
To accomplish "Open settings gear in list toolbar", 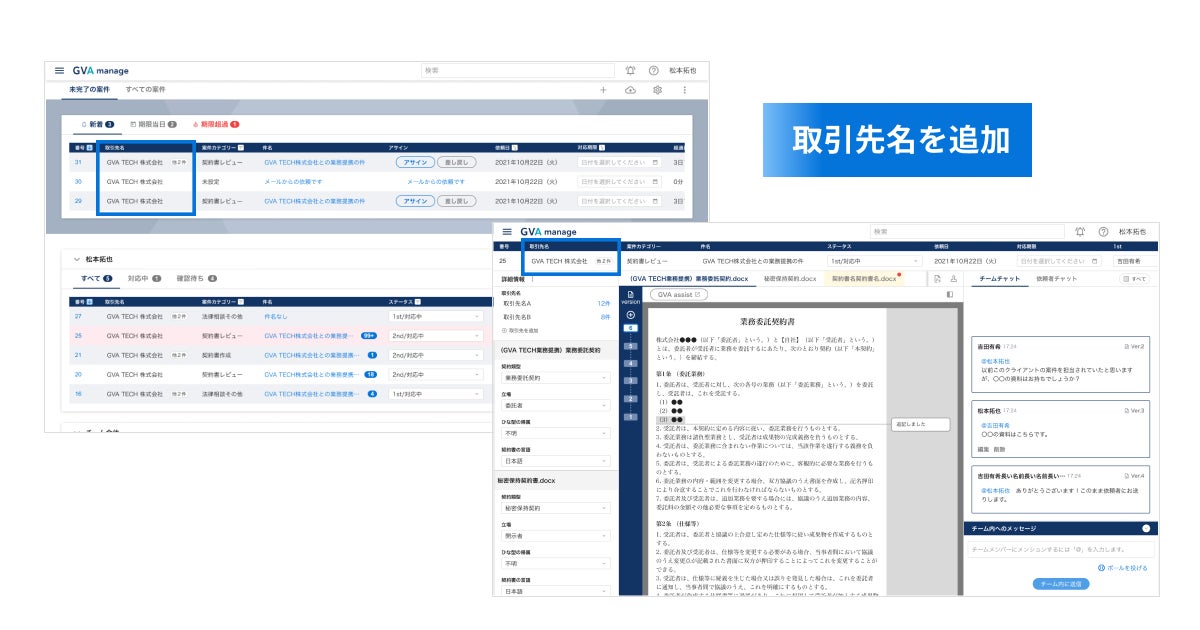I will pos(657,90).
